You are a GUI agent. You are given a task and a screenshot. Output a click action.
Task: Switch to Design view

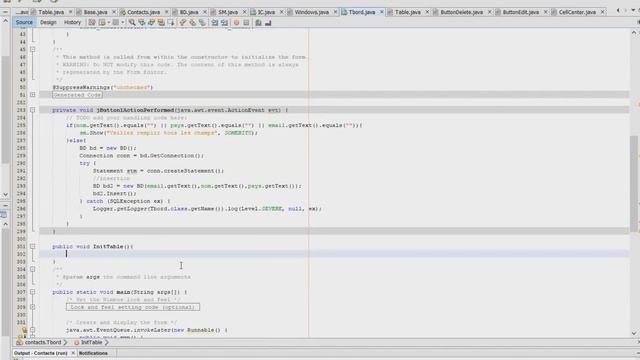click(x=48, y=22)
